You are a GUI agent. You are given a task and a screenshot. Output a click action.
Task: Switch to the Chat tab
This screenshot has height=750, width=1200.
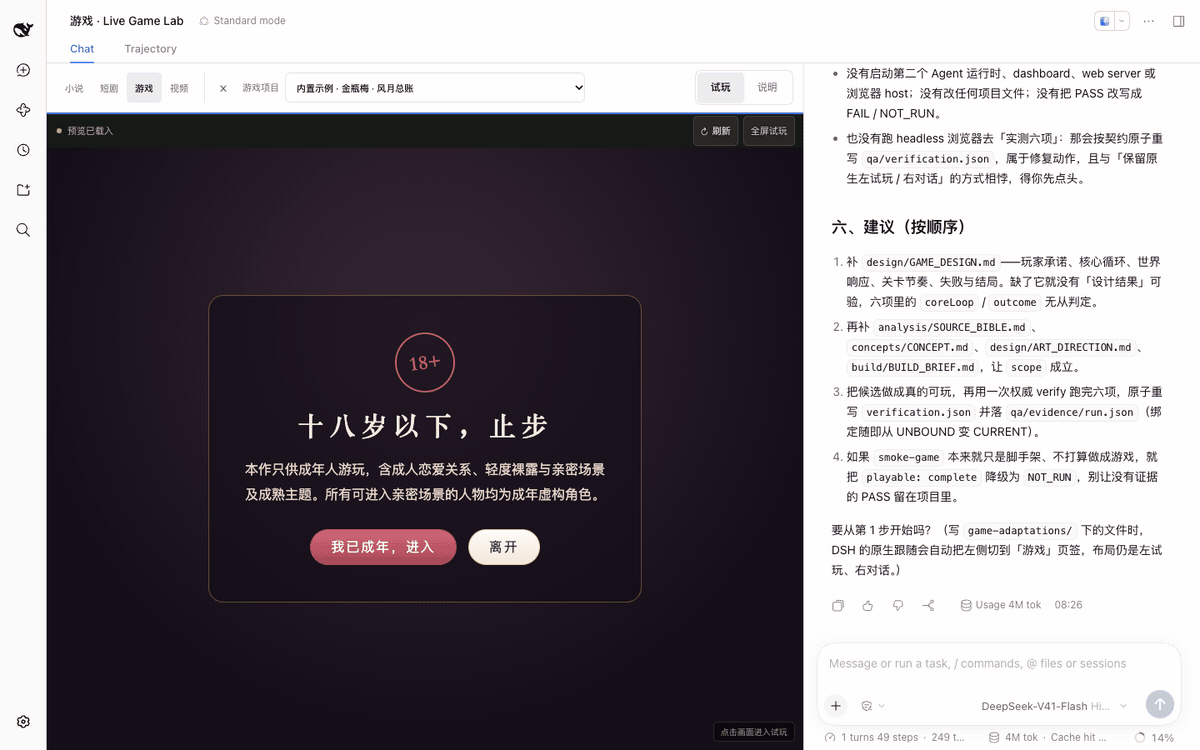tap(82, 49)
